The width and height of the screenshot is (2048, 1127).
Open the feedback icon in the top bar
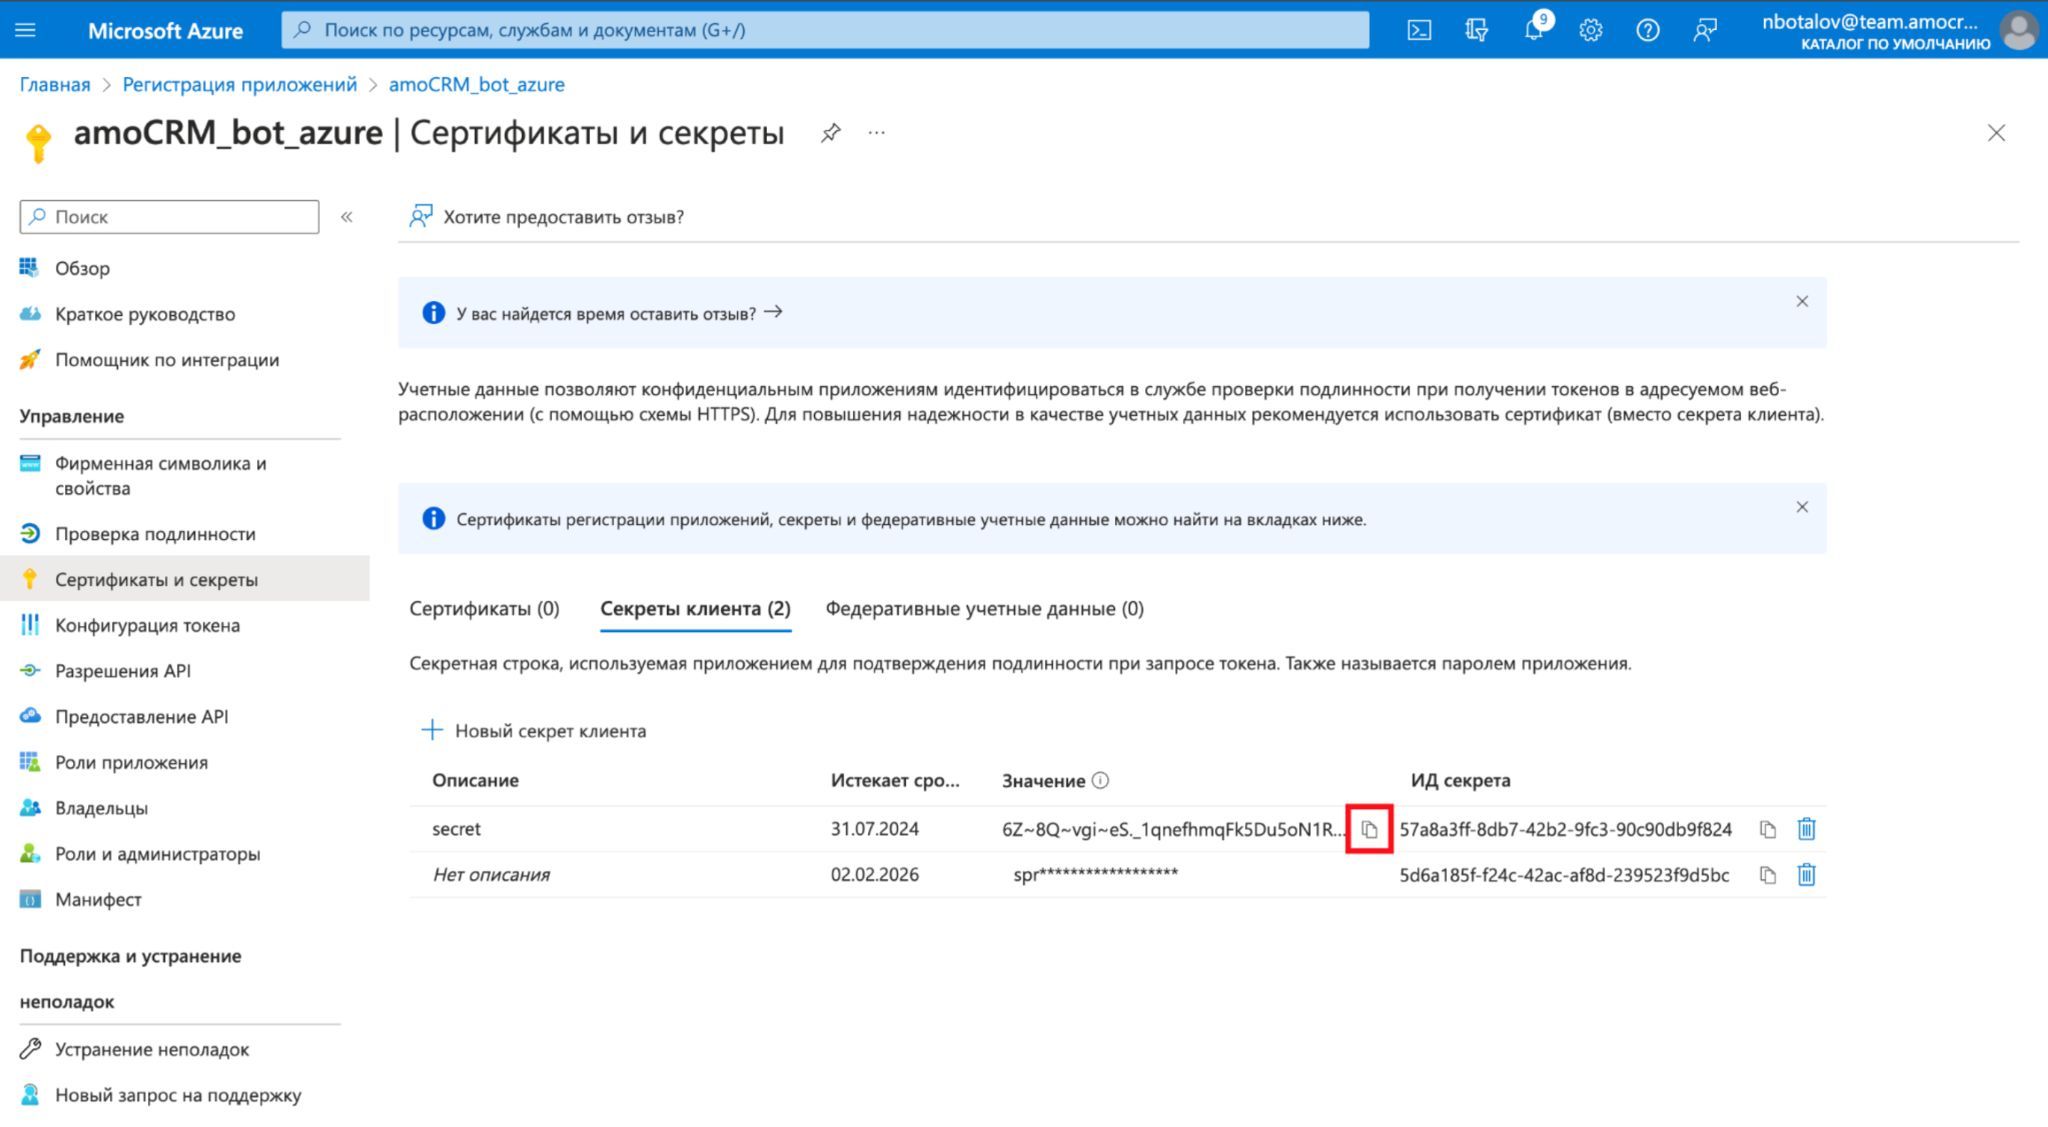(x=1704, y=30)
